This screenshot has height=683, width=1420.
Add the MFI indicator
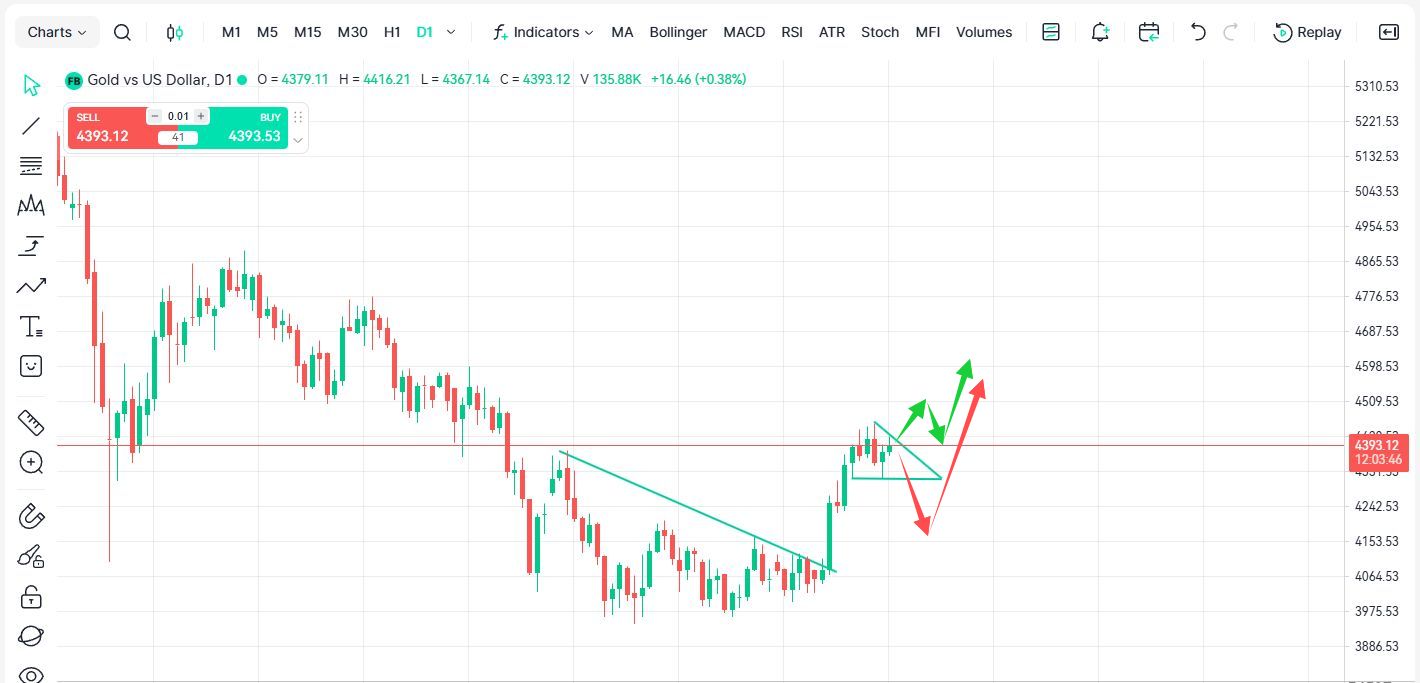pyautogui.click(x=928, y=32)
